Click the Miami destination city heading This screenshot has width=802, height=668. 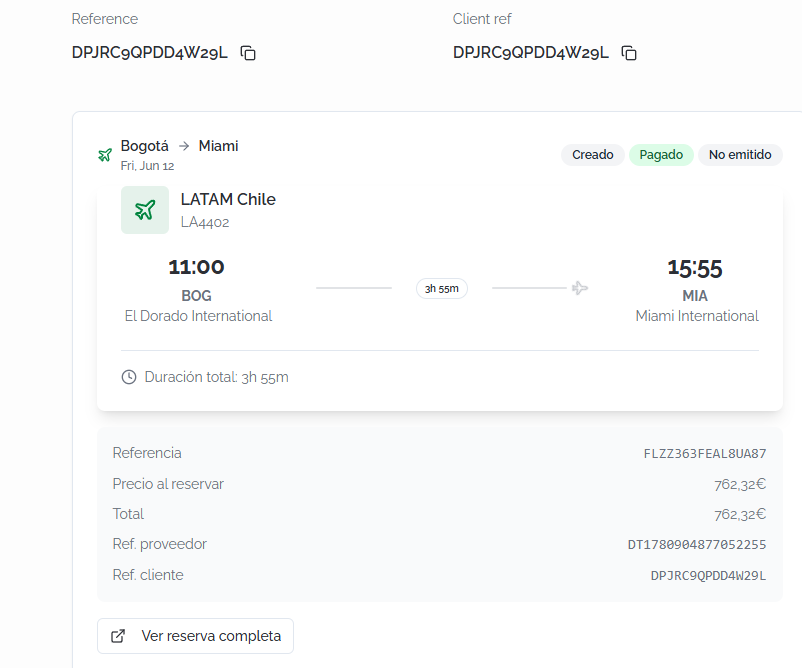click(218, 146)
